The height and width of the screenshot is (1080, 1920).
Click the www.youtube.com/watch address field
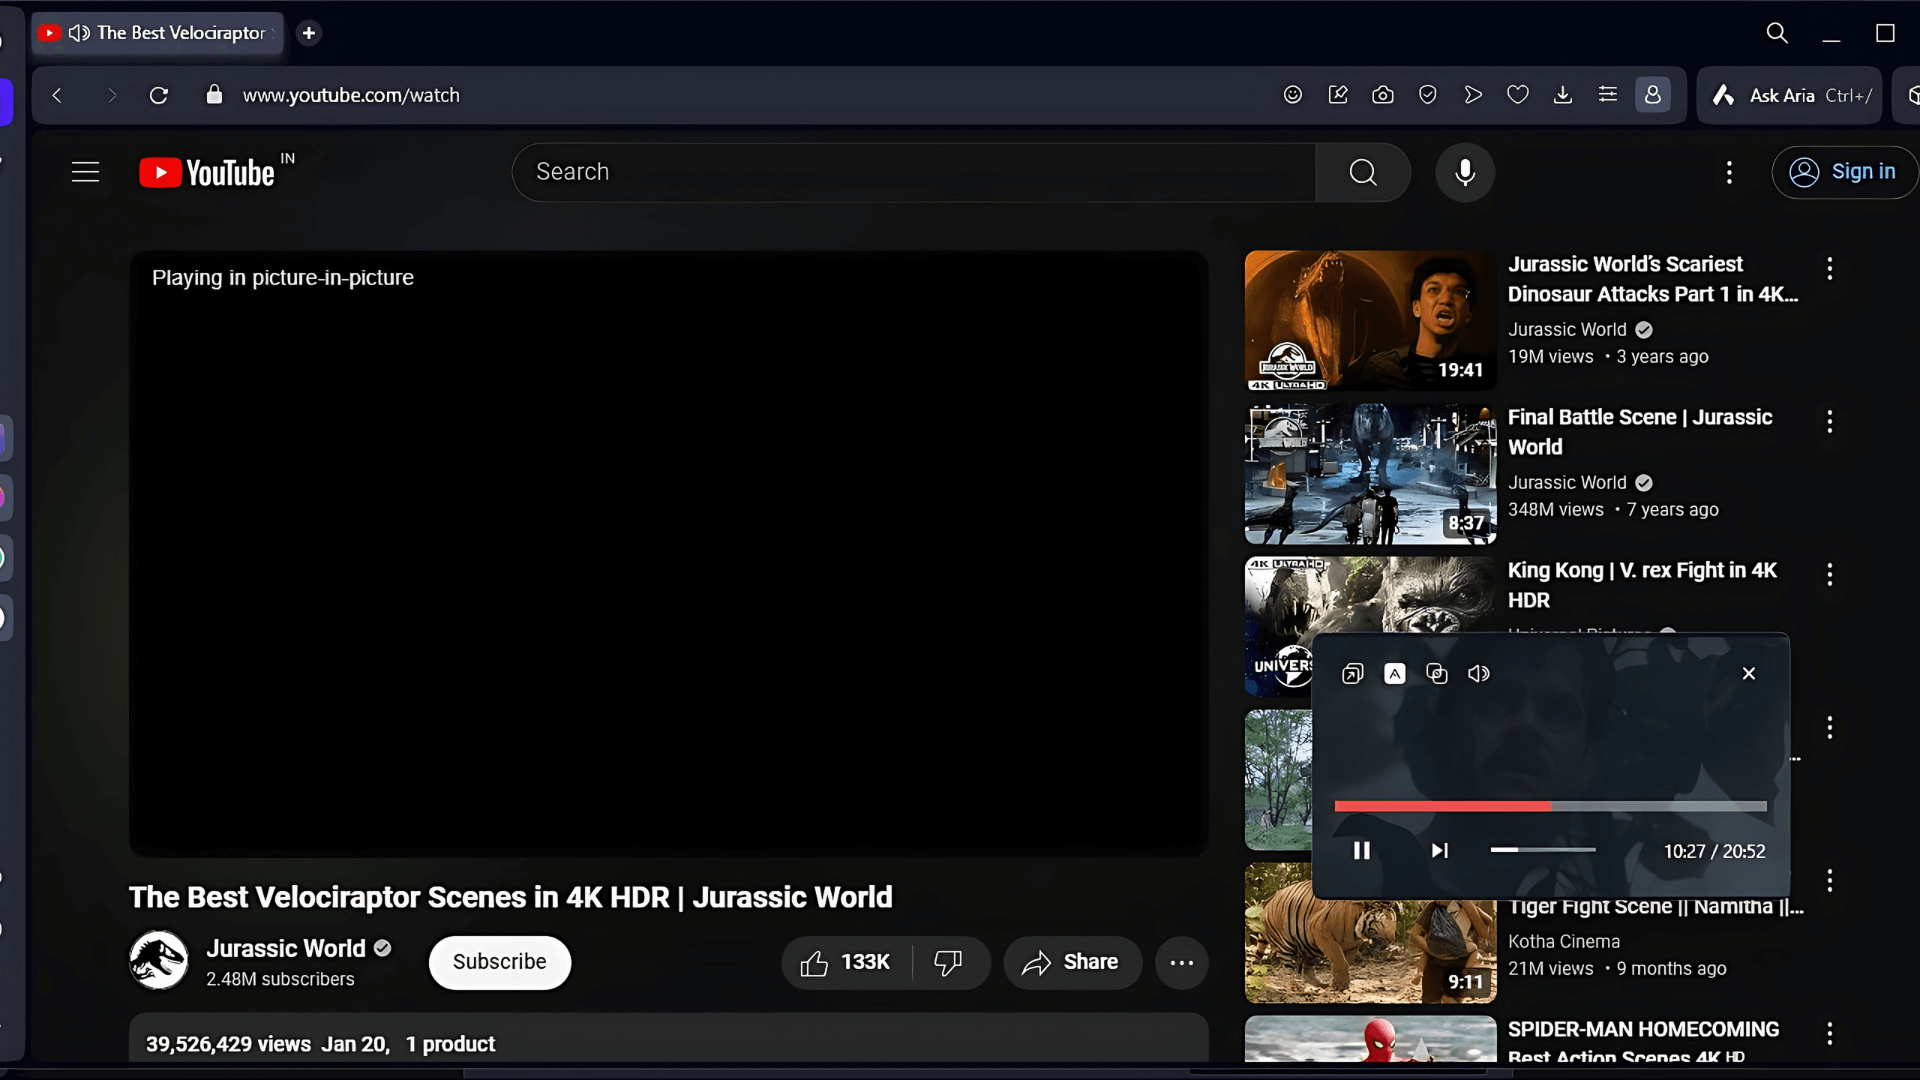point(351,95)
